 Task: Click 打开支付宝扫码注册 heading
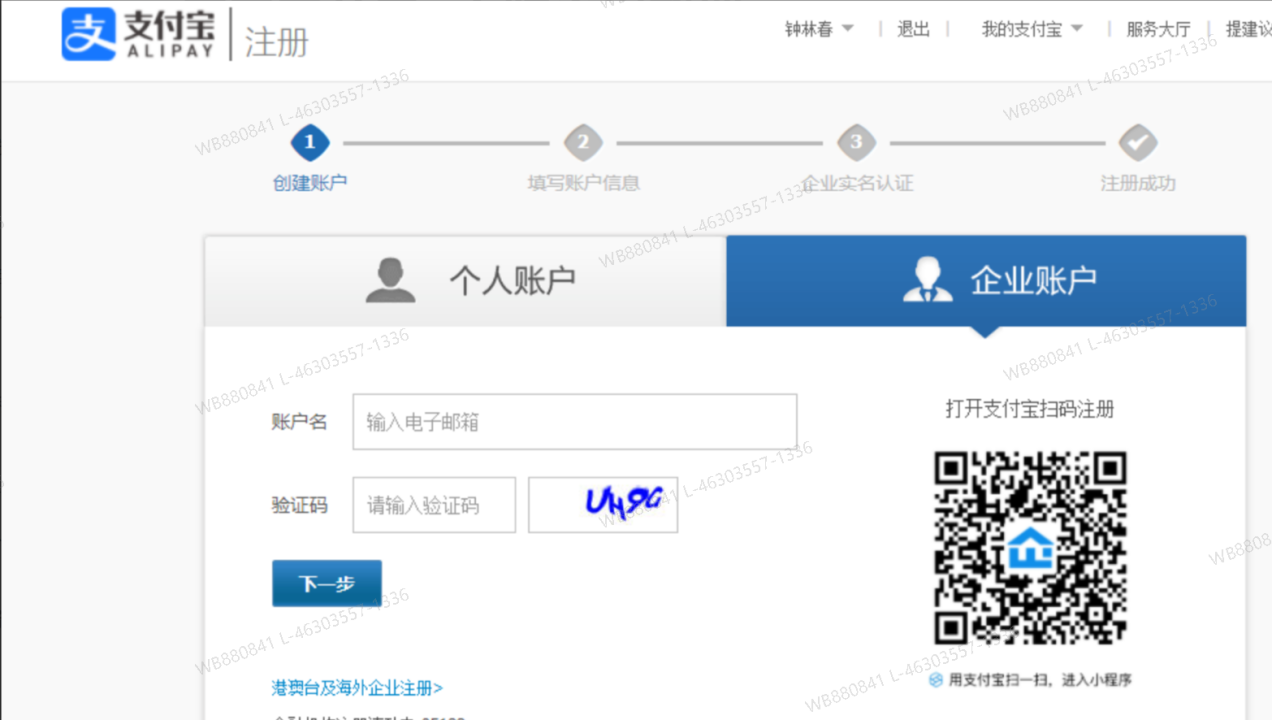1030,408
